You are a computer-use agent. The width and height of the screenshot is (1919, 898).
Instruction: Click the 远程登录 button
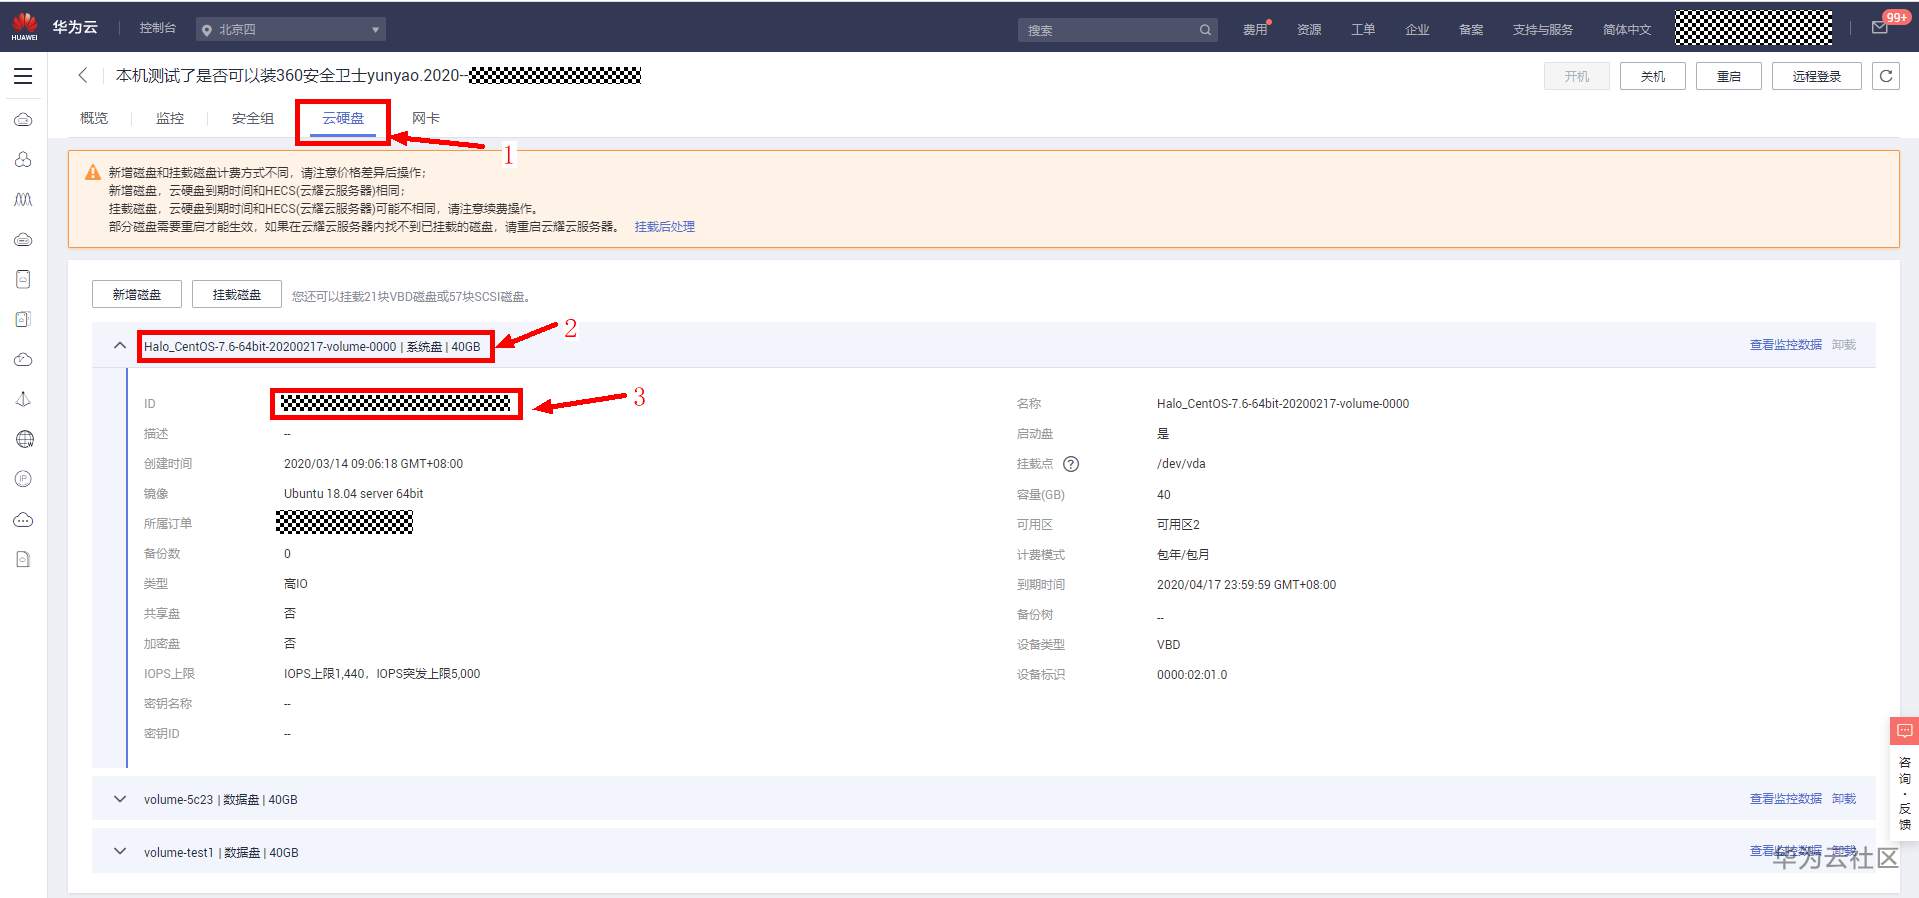[x=1817, y=76]
